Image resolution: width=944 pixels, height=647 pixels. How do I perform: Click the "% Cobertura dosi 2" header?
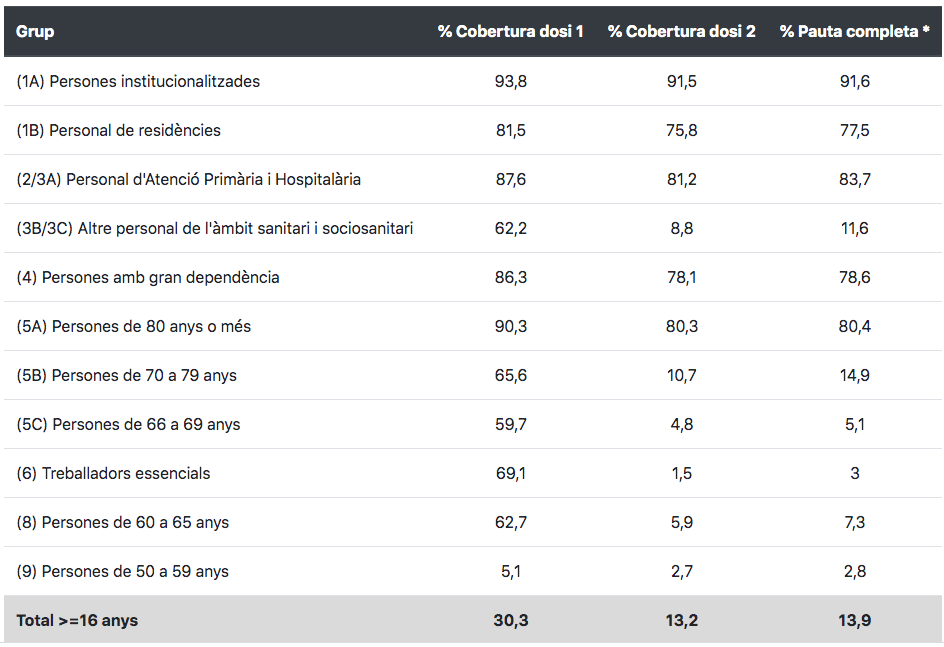681,32
